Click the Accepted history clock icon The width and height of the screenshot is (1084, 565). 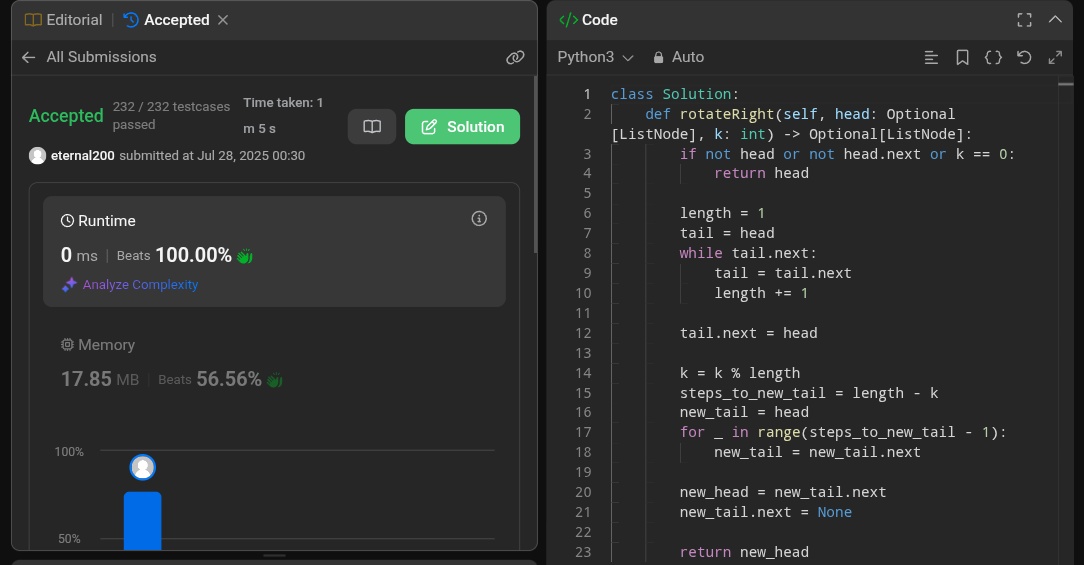(131, 20)
